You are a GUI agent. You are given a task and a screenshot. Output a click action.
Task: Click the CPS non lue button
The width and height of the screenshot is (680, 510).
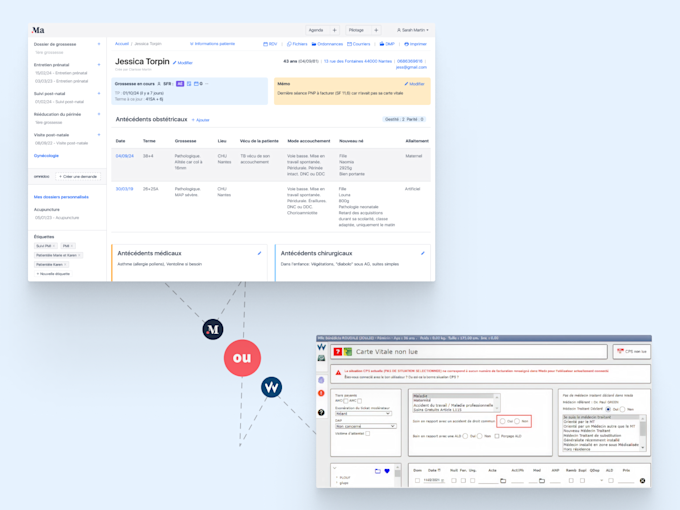[x=631, y=352]
